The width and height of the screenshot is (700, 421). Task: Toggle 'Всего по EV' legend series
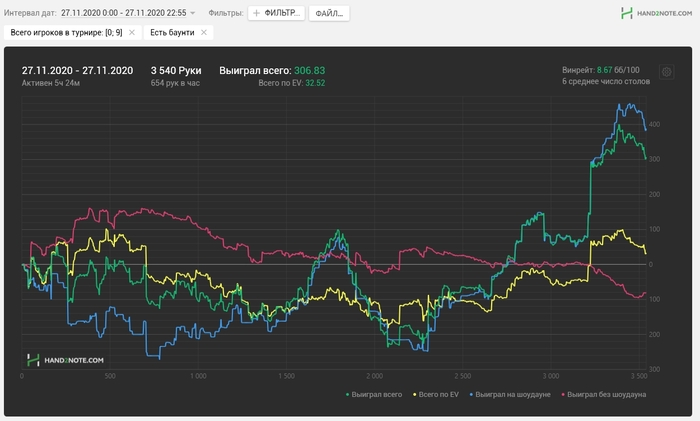(x=436, y=395)
